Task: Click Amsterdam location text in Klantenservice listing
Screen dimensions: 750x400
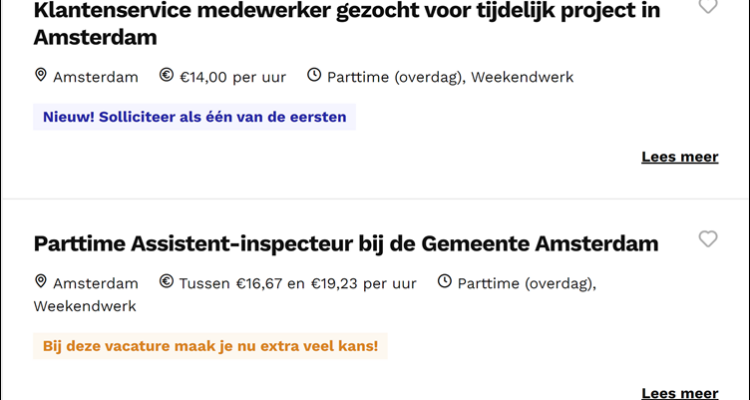Action: pos(96,77)
